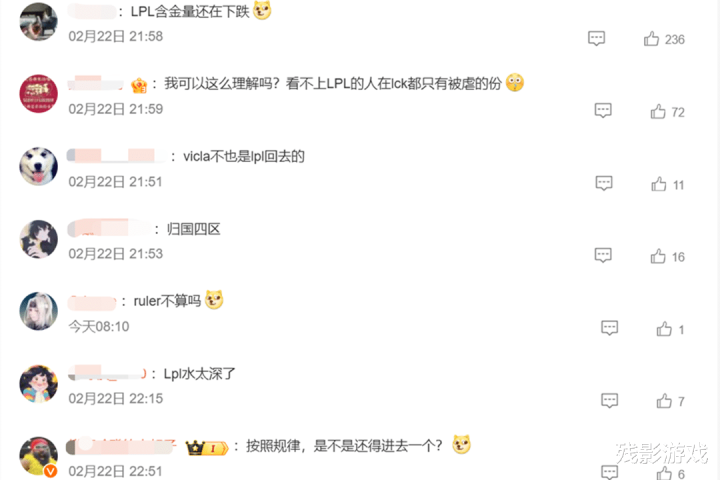Screen dimensions: 720x480
Task: Reply to the Lpl水太深了 comment
Action: 609,401
